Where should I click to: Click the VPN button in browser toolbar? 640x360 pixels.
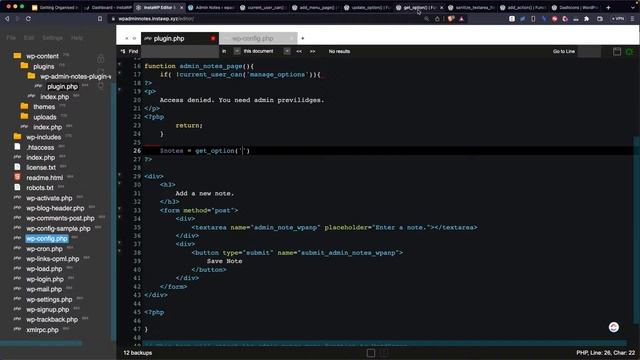[x=618, y=19]
